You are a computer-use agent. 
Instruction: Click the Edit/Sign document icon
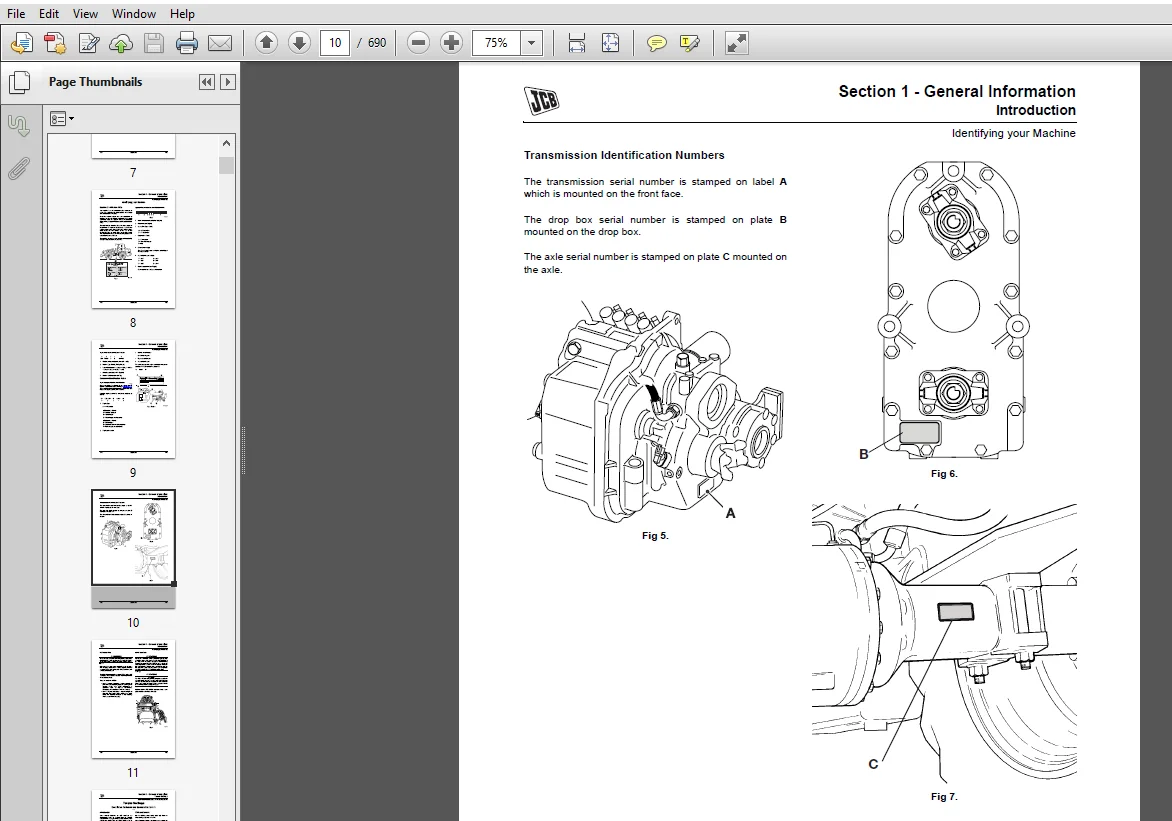[x=88, y=43]
